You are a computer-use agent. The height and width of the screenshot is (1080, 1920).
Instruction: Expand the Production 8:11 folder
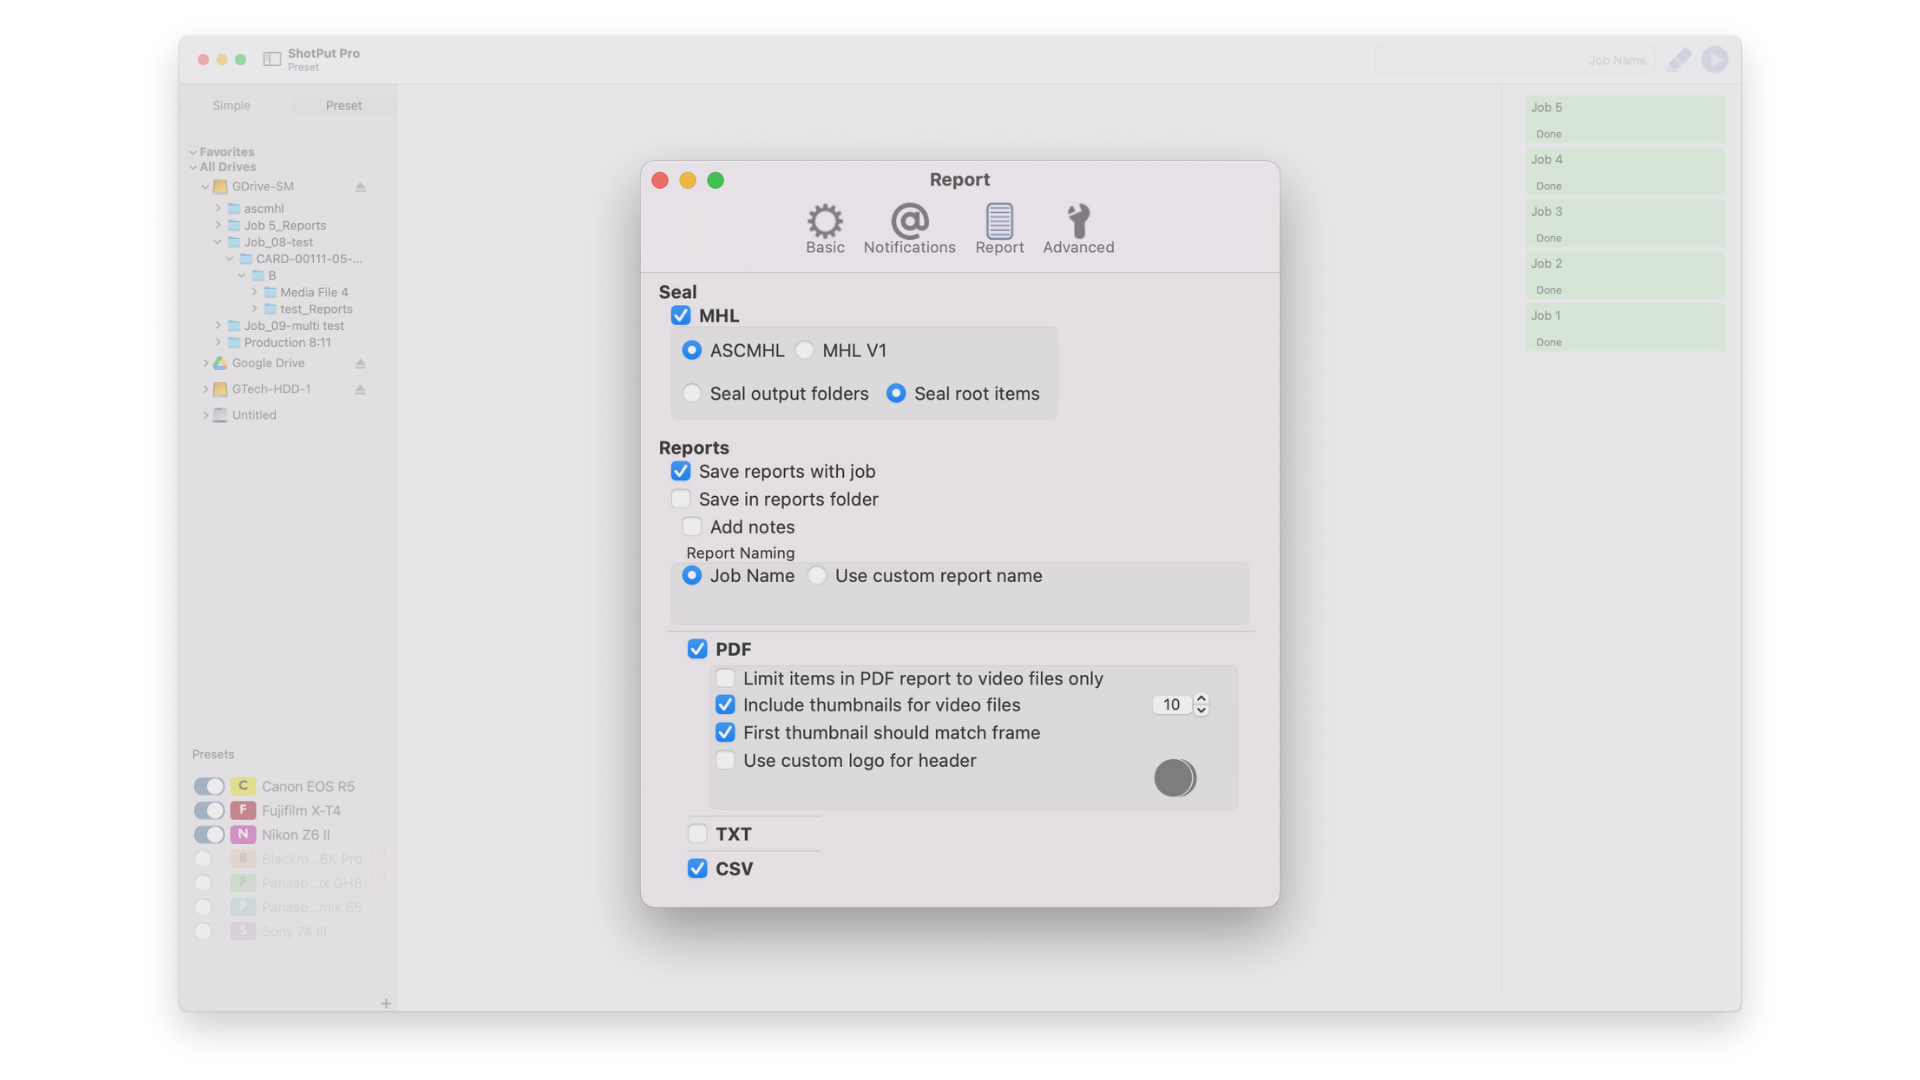218,342
